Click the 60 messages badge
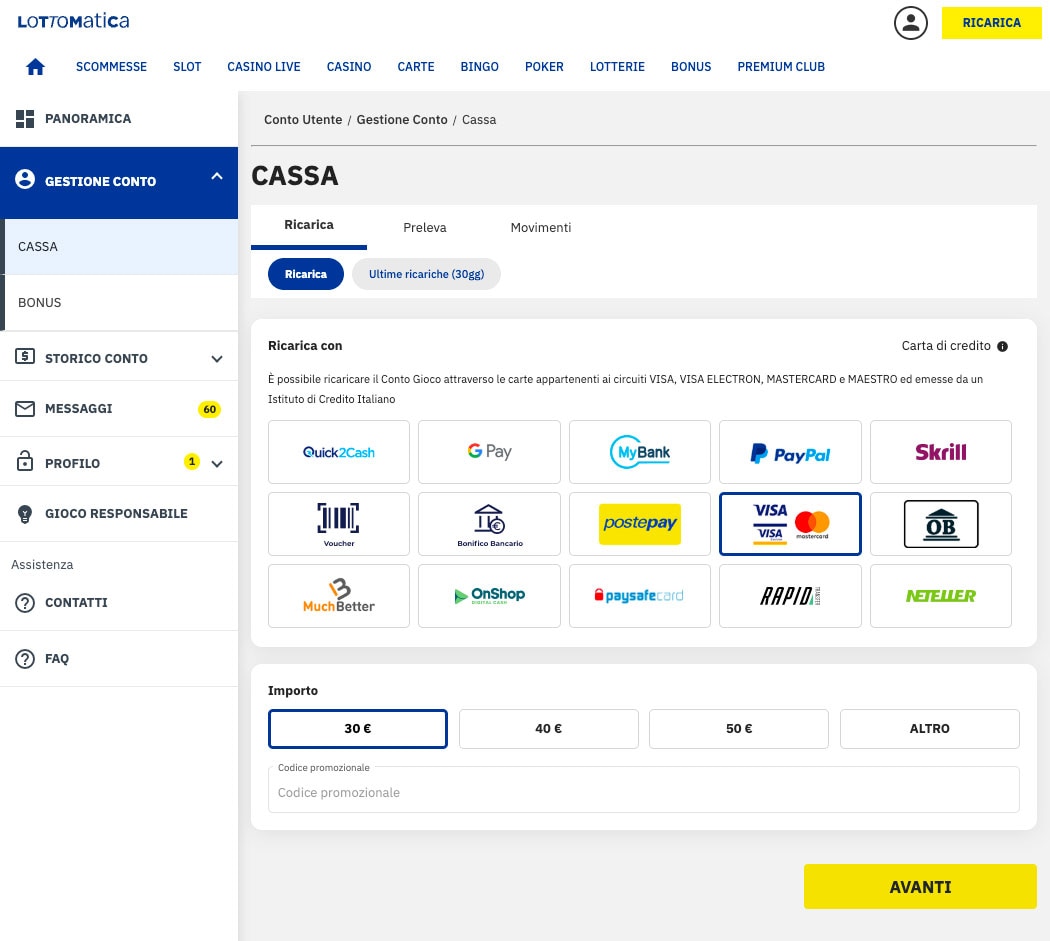 [210, 409]
